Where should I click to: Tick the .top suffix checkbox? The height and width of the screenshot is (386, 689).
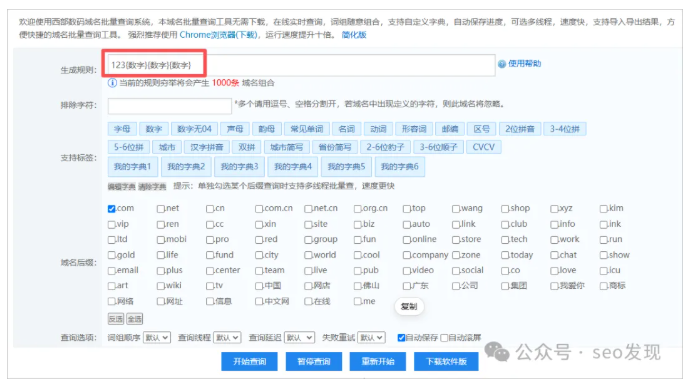(407, 209)
